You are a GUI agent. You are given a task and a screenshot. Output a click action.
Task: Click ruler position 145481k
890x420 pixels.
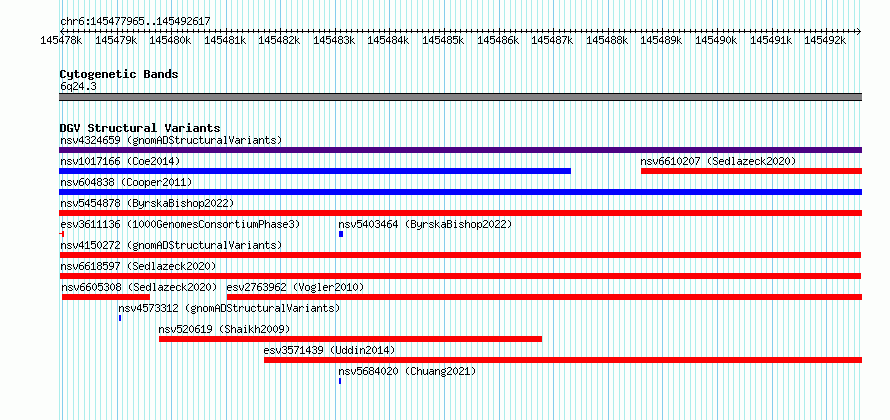click(225, 40)
